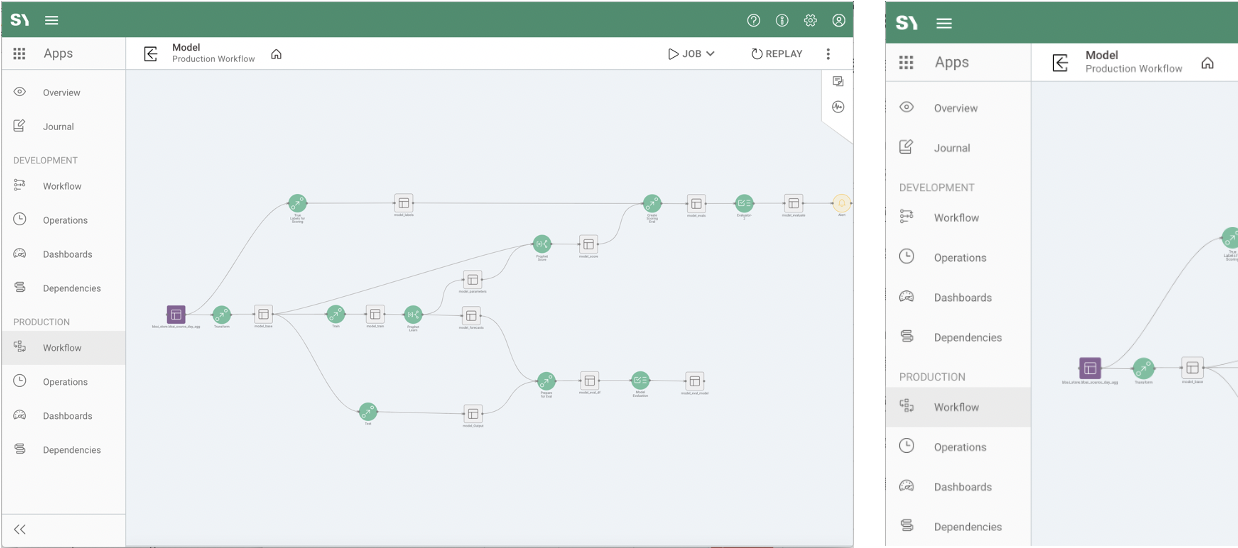Open the activity monitor pulse icon
Screen dimensions: 1238x548
pos(838,107)
